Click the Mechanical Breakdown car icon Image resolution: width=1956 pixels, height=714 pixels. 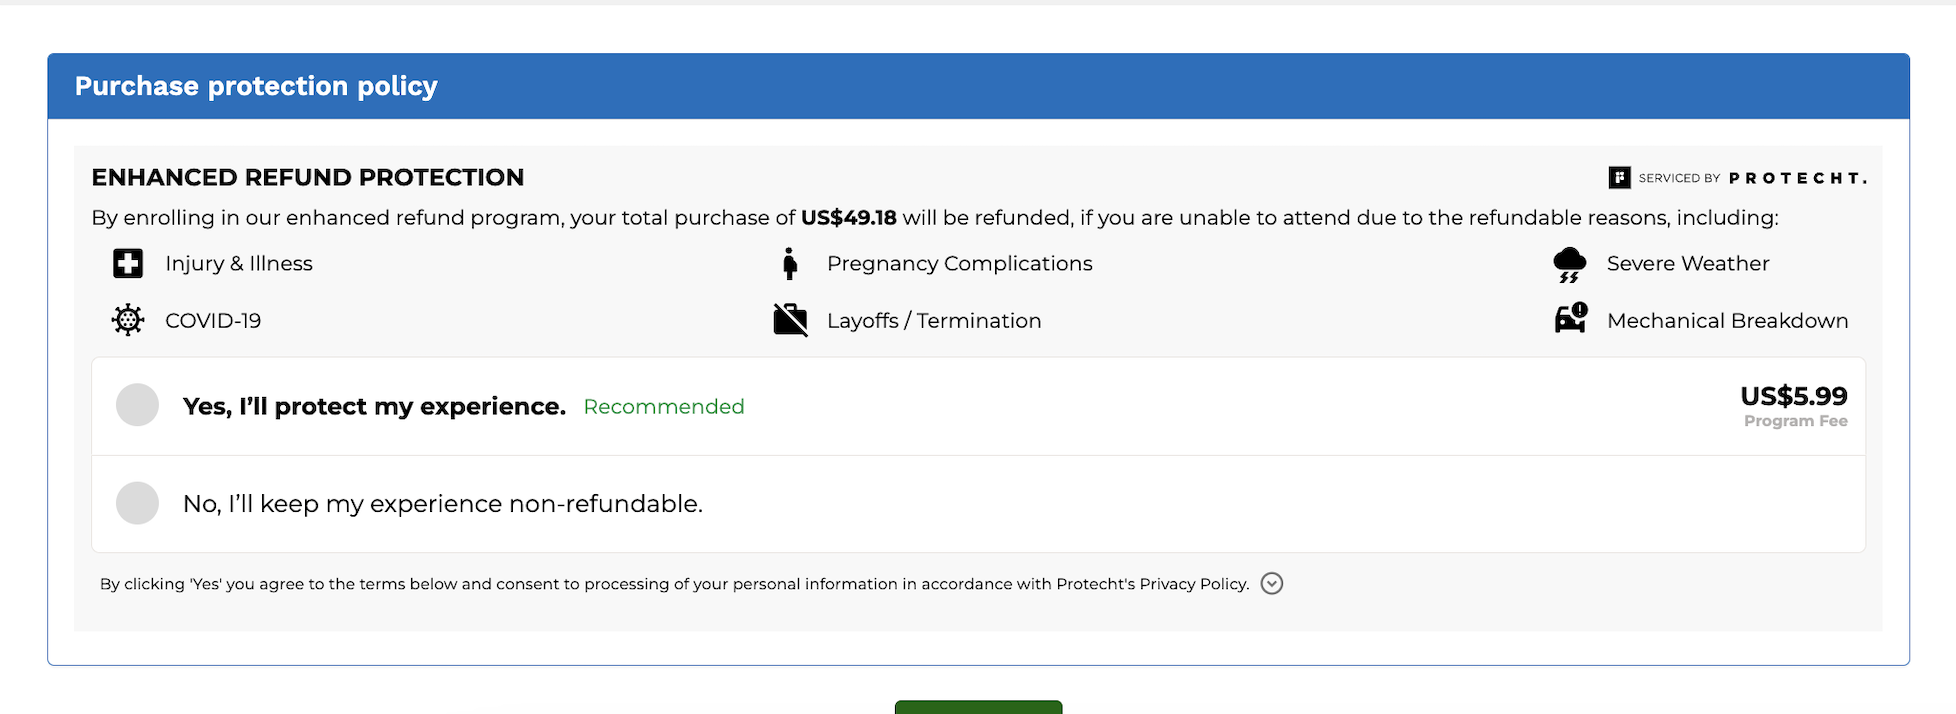[x=1571, y=318]
